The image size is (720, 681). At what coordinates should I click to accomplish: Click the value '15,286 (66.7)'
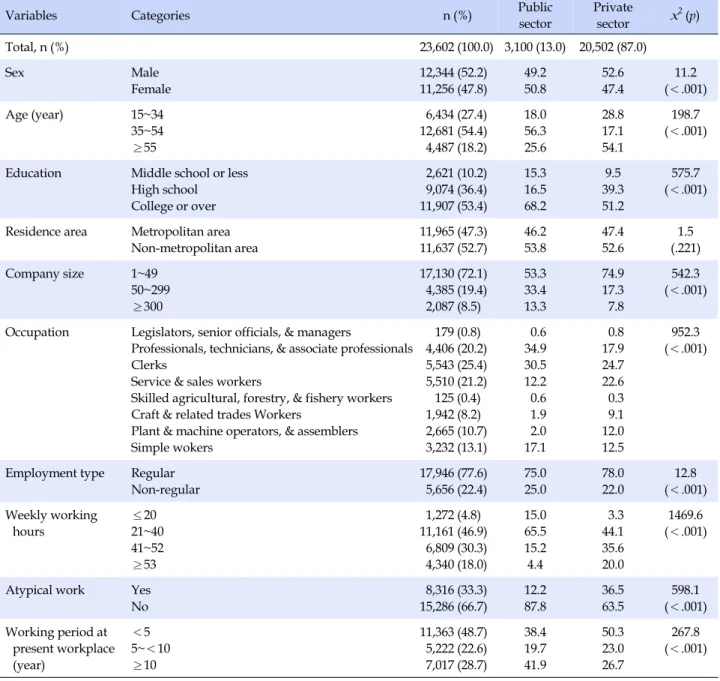453,607
